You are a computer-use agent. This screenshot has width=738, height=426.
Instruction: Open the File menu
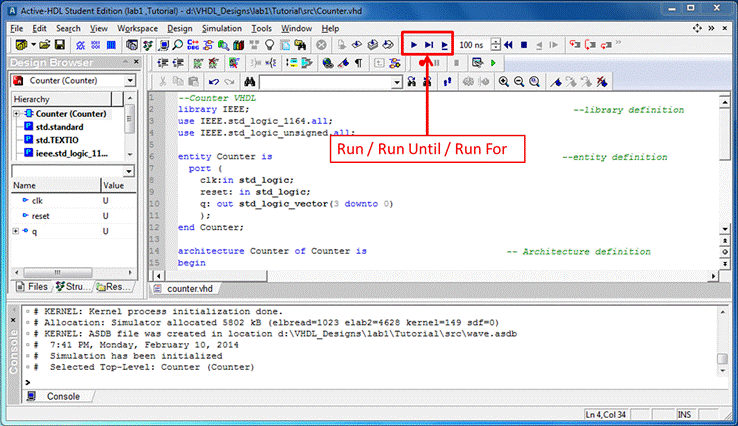[16, 29]
